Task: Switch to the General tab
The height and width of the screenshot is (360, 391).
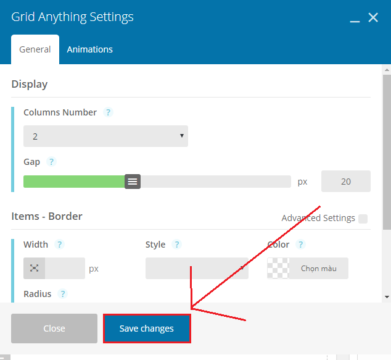Action: coord(35,49)
